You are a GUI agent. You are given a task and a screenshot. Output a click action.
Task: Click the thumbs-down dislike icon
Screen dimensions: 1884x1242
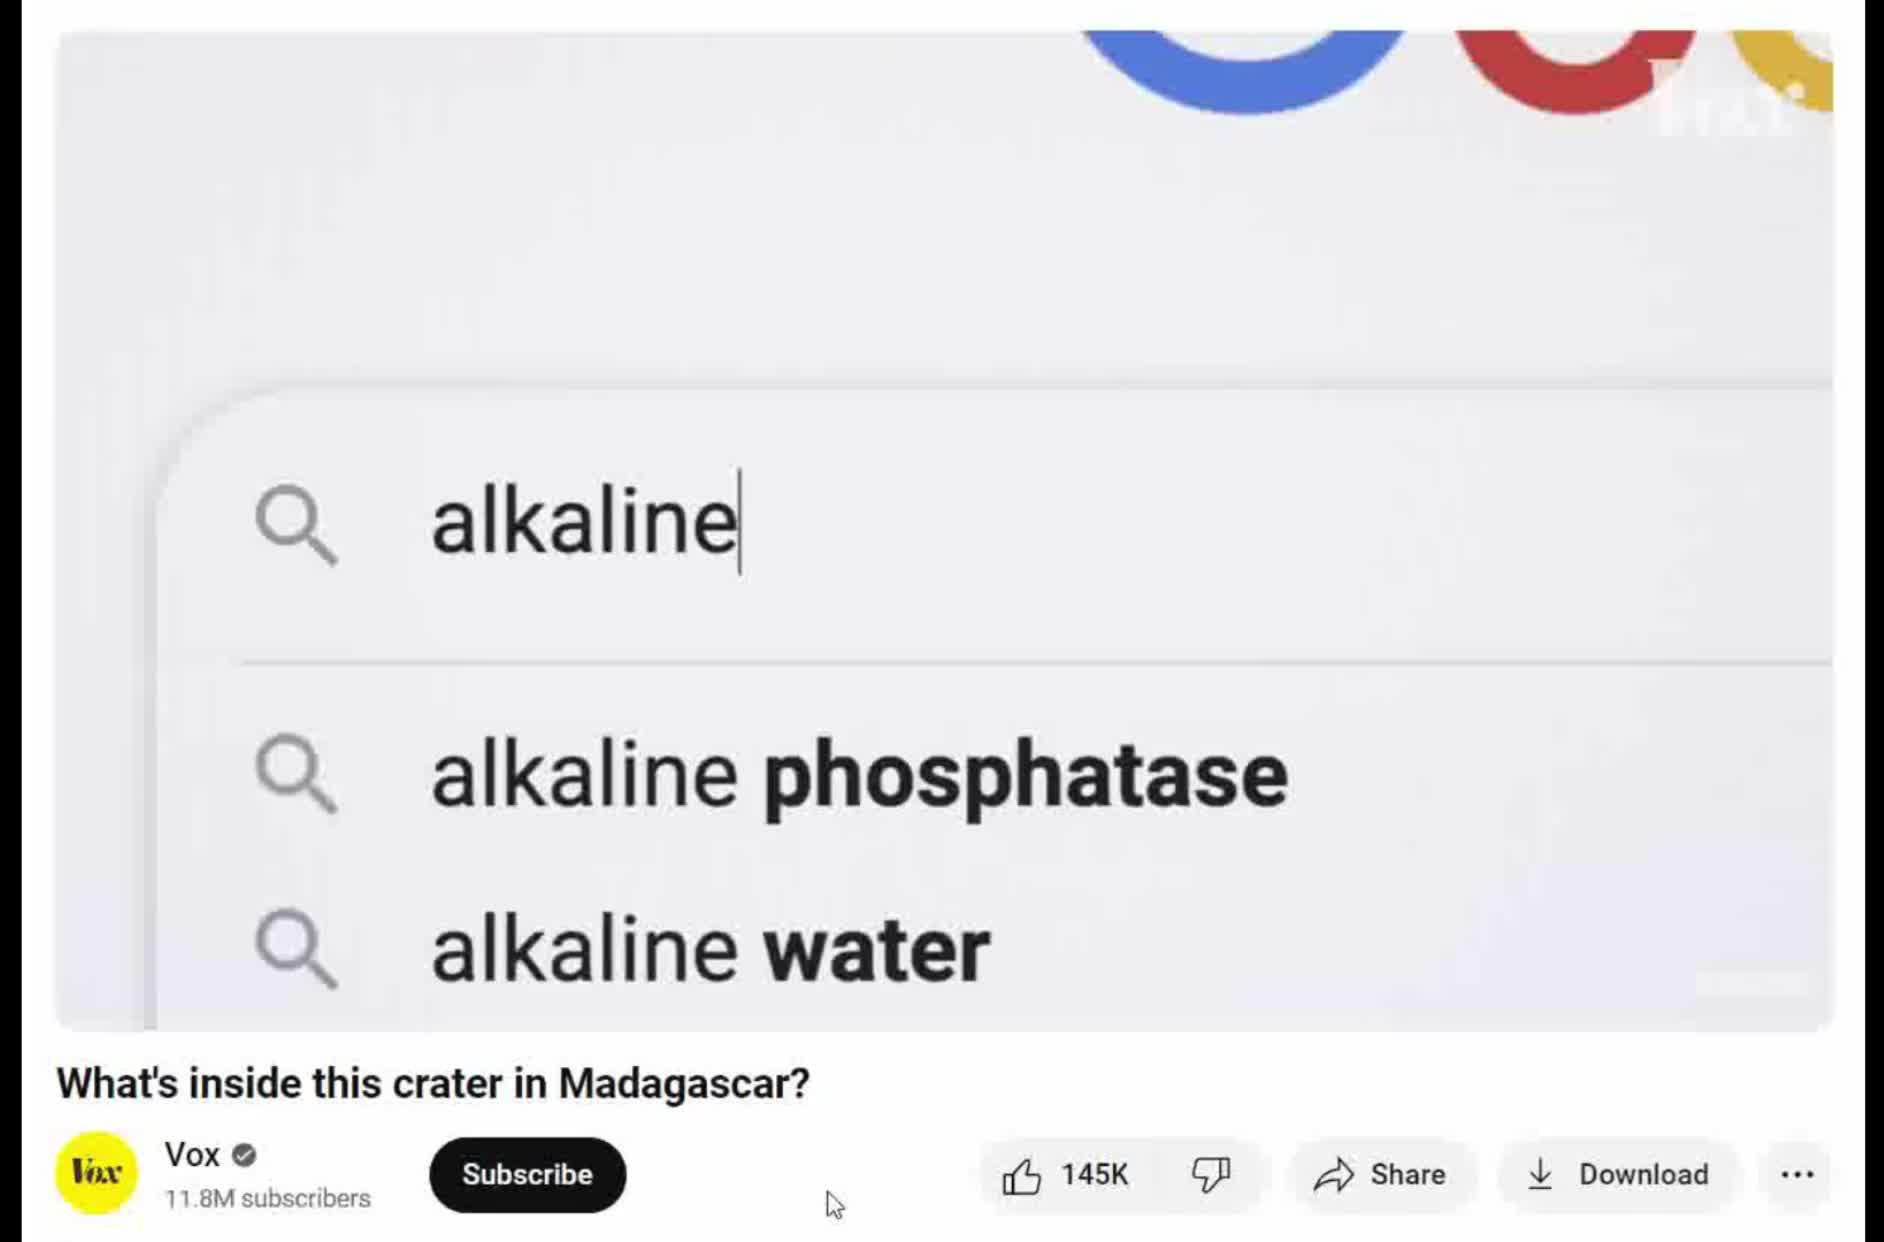click(x=1210, y=1175)
